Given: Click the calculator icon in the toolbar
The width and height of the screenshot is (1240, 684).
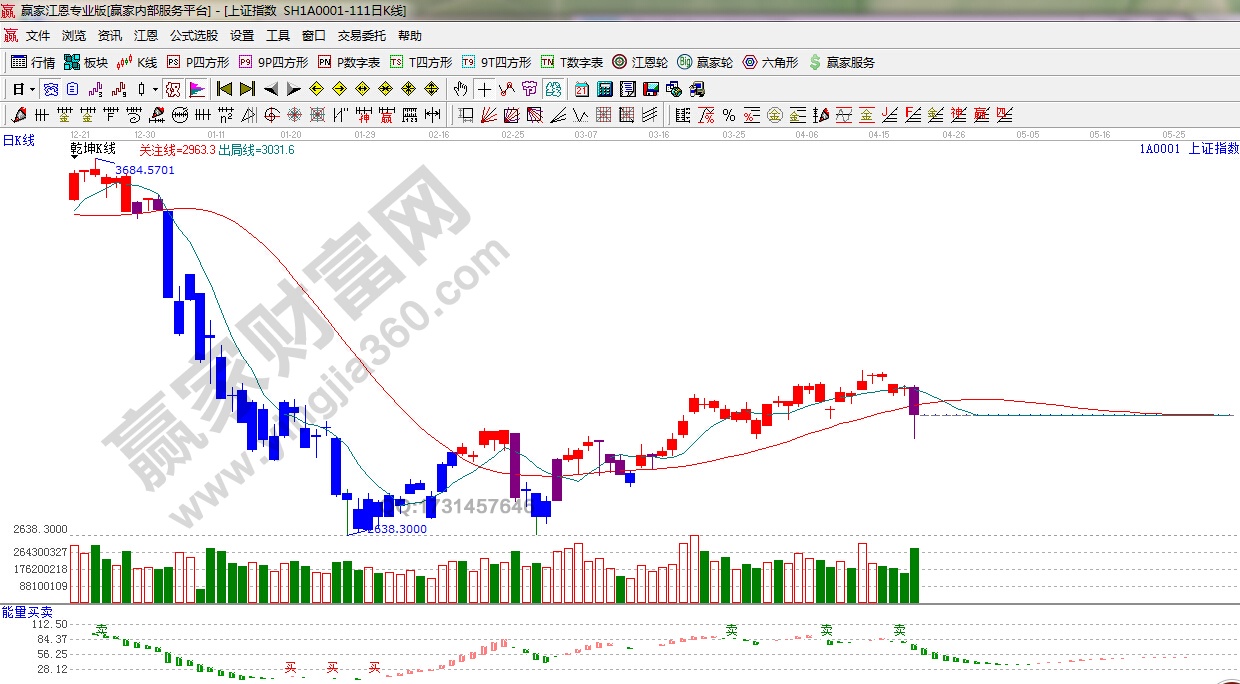Looking at the screenshot, I should [x=604, y=89].
